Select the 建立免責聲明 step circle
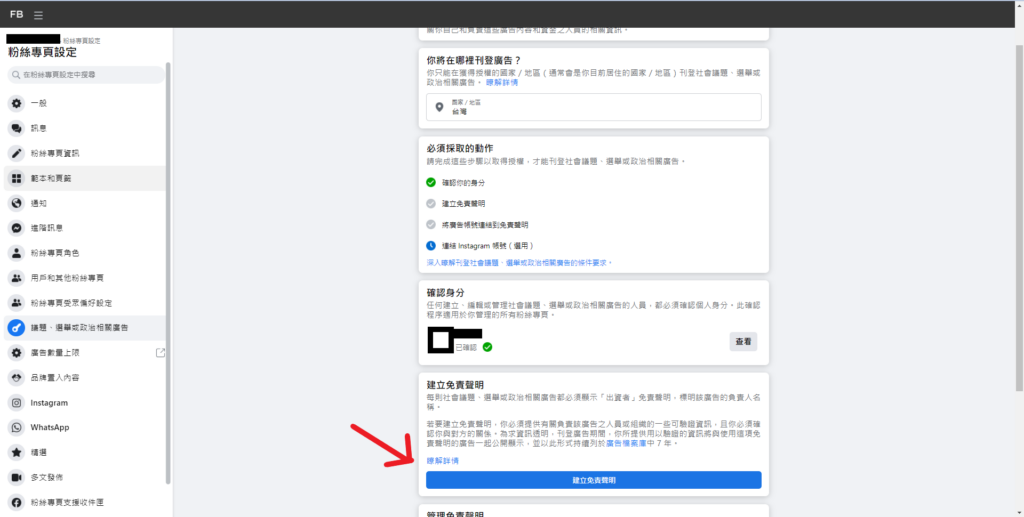The width and height of the screenshot is (1024, 517). coord(430,204)
